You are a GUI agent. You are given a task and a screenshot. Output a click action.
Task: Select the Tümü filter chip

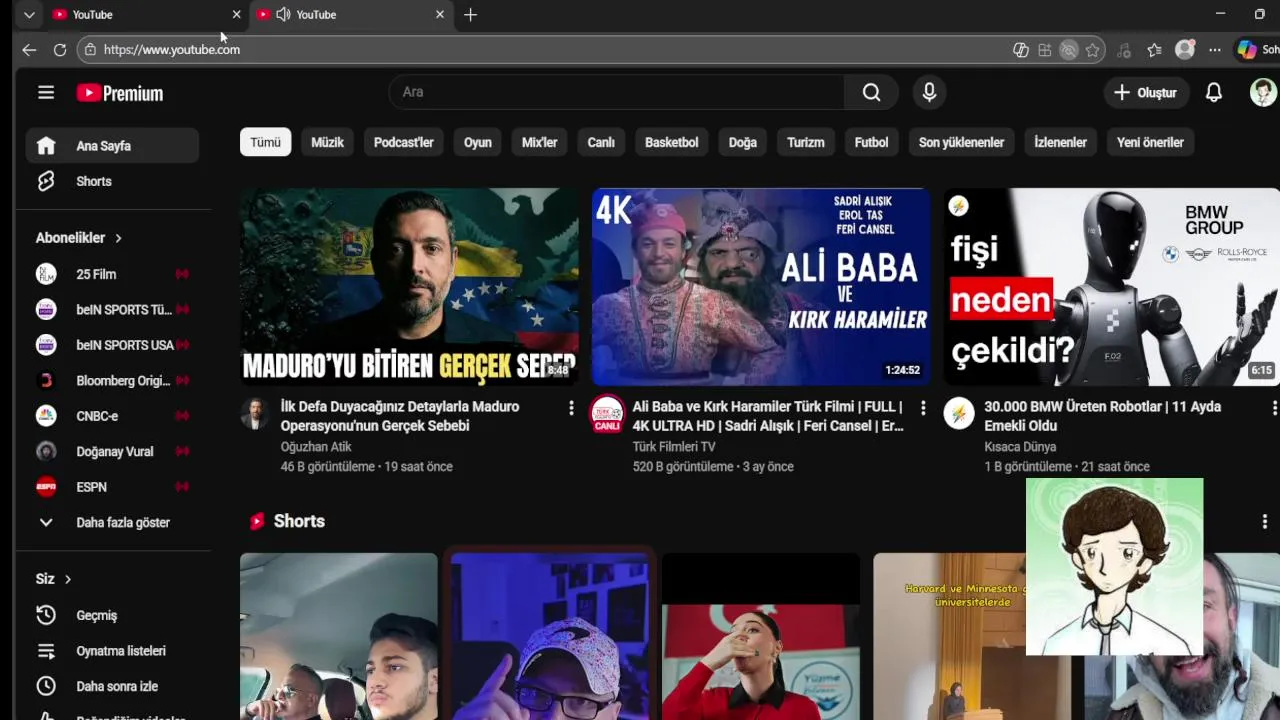(x=265, y=142)
